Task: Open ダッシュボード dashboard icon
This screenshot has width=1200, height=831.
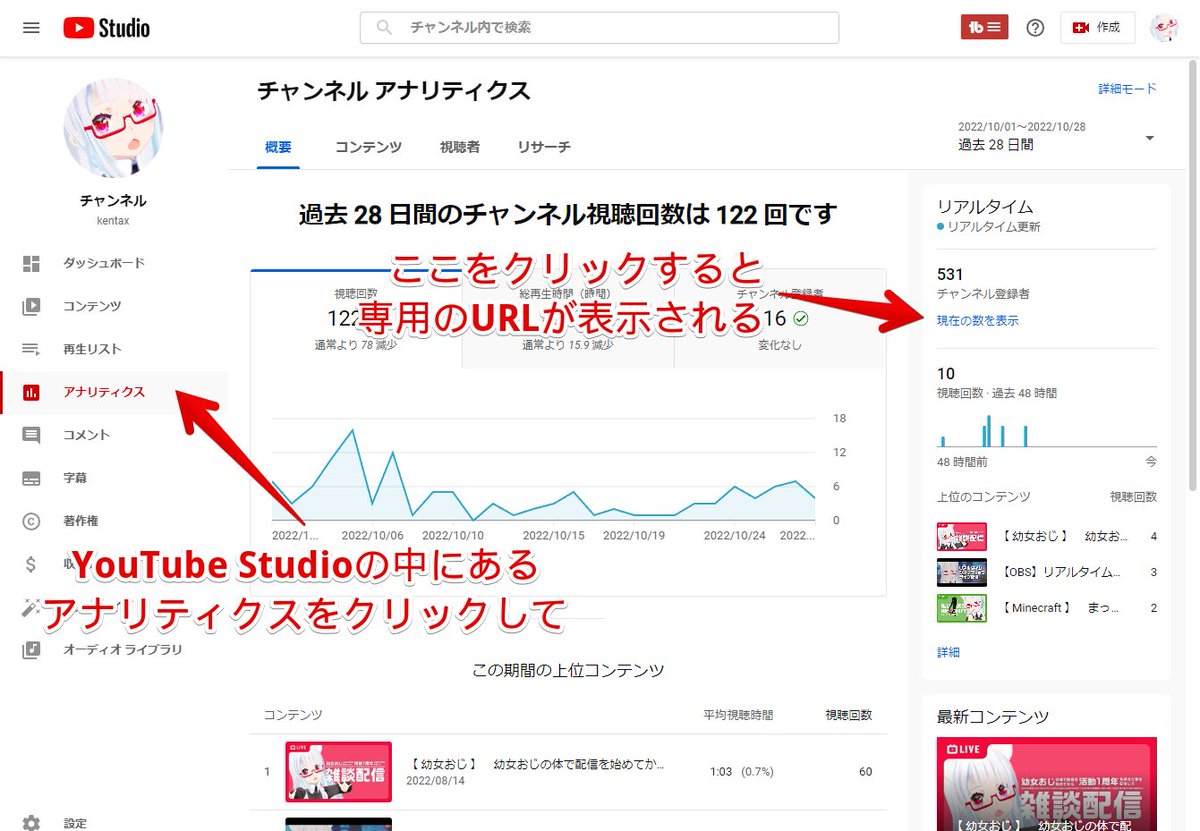Action: pyautogui.click(x=31, y=263)
